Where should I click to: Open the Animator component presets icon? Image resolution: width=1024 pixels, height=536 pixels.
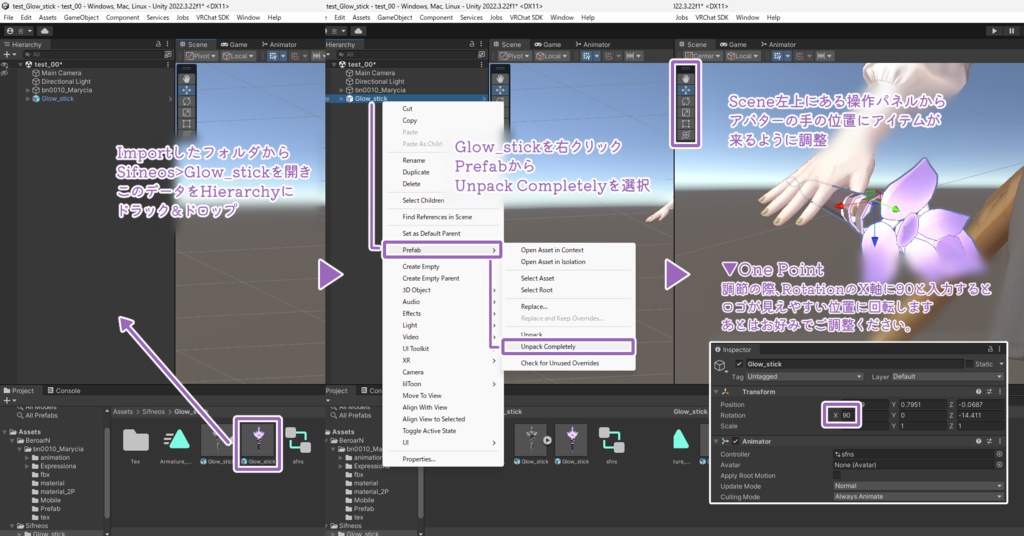pos(989,441)
